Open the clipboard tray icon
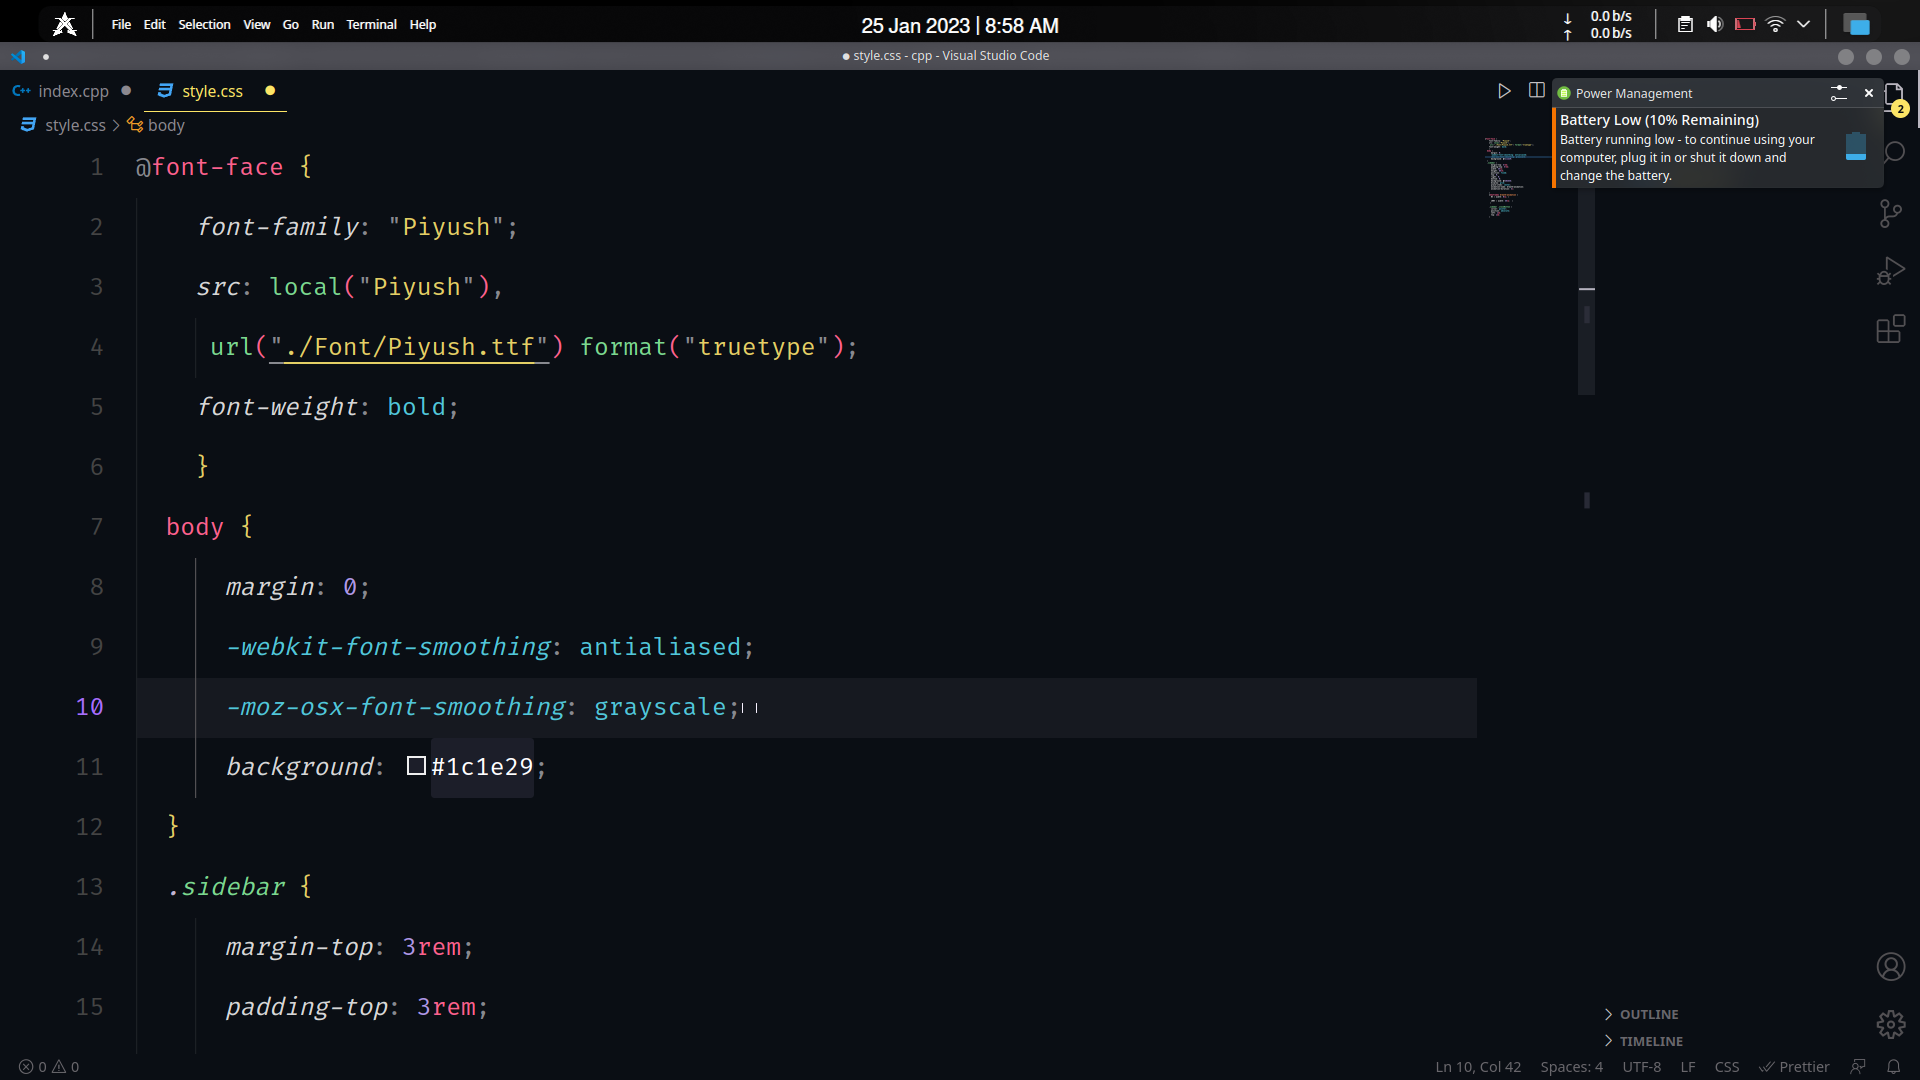This screenshot has height=1080, width=1920. click(1685, 24)
